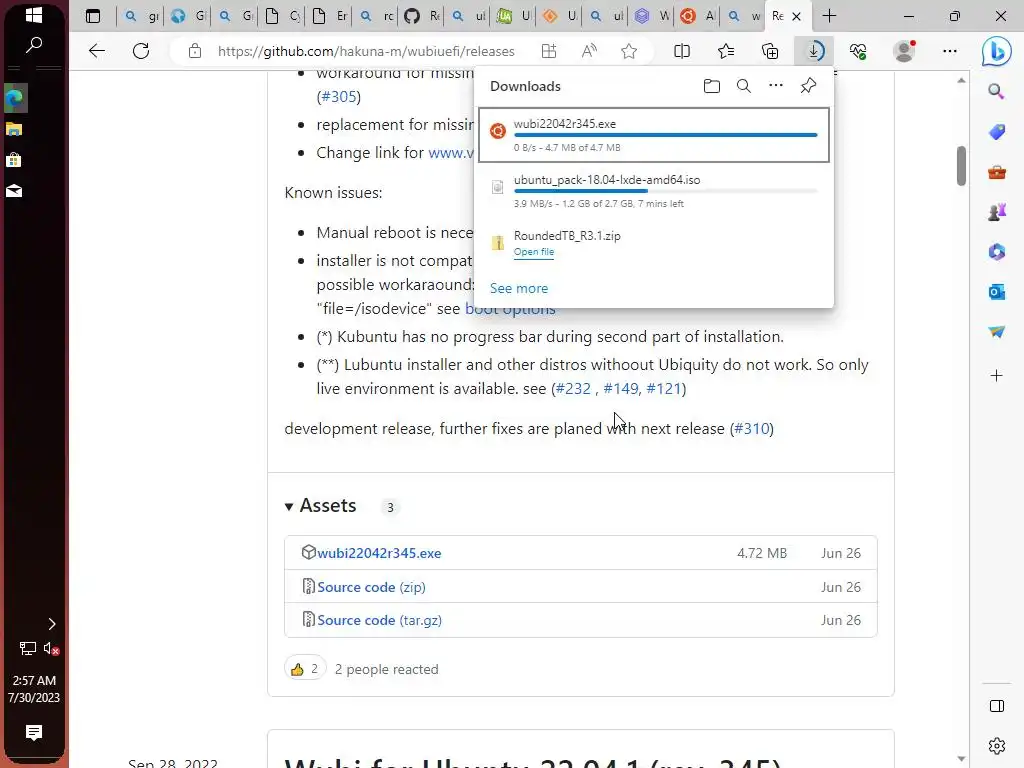The image size is (1024, 768).
Task: Switch to the Linux Mint icon tab
Action: 513,16
